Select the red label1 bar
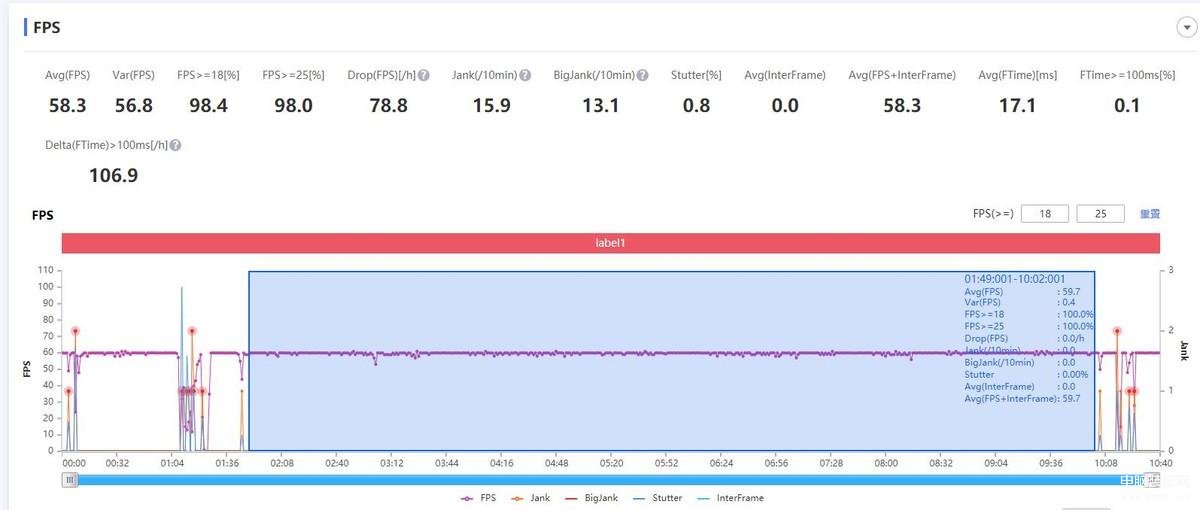Viewport: 1200px width, 510px height. [610, 243]
